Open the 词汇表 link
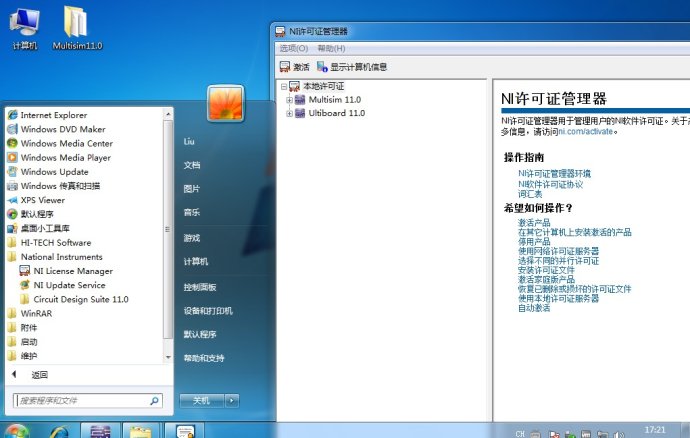Image resolution: width=690 pixels, height=438 pixels. pos(530,194)
